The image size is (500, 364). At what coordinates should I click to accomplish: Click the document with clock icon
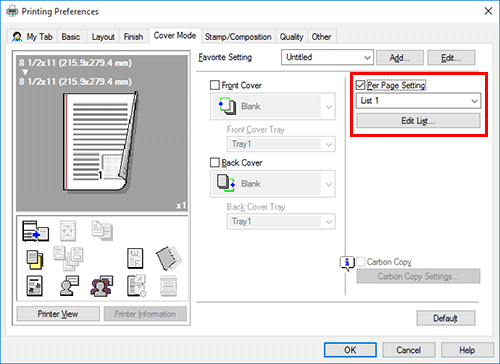(x=136, y=286)
